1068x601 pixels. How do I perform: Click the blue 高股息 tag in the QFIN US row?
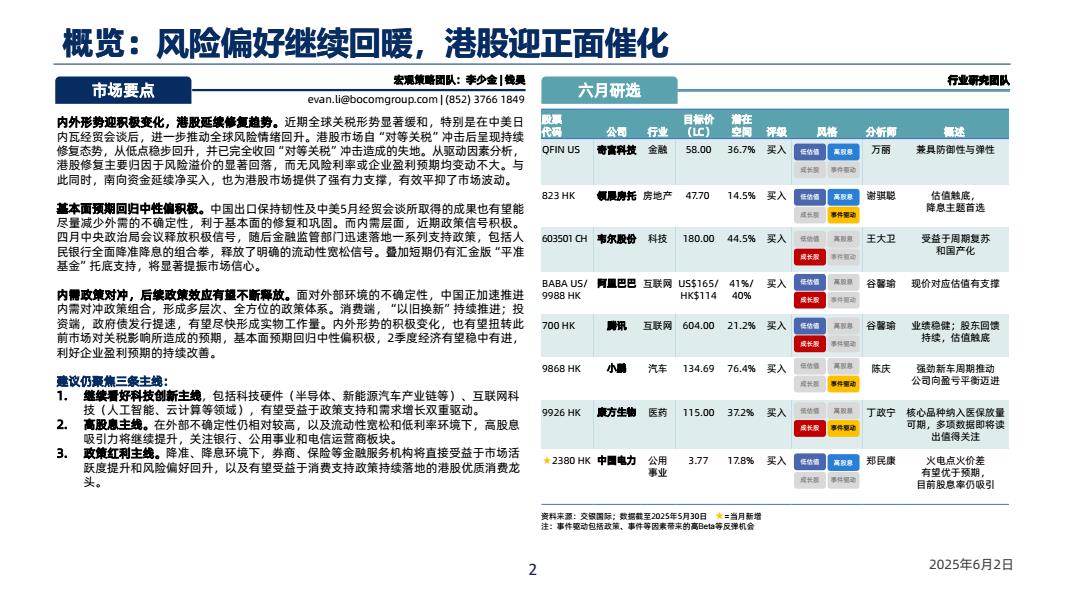click(843, 152)
